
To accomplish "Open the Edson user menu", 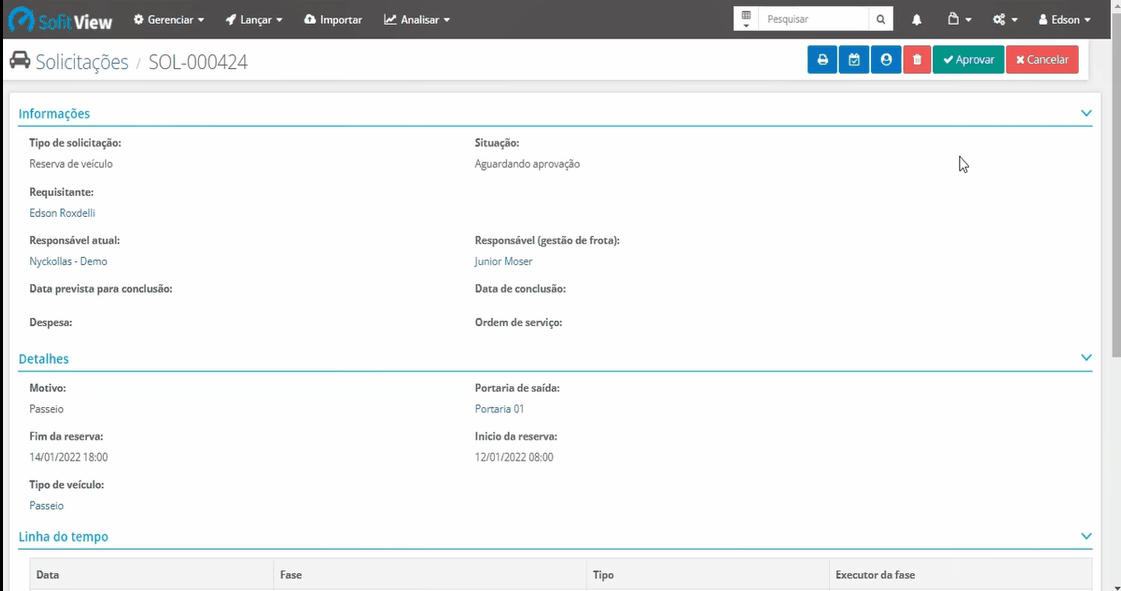I will click(x=1065, y=19).
